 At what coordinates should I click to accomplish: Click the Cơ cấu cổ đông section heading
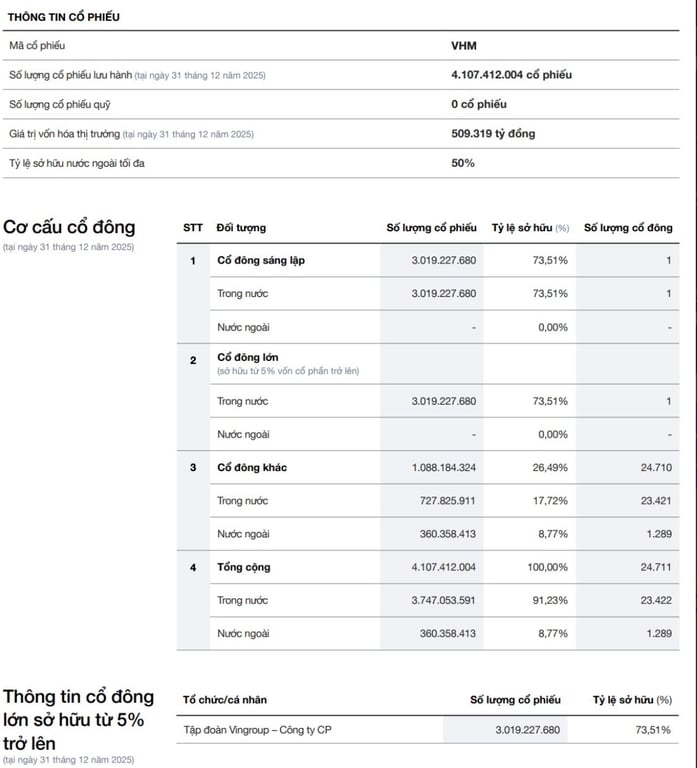pyautogui.click(x=69, y=227)
